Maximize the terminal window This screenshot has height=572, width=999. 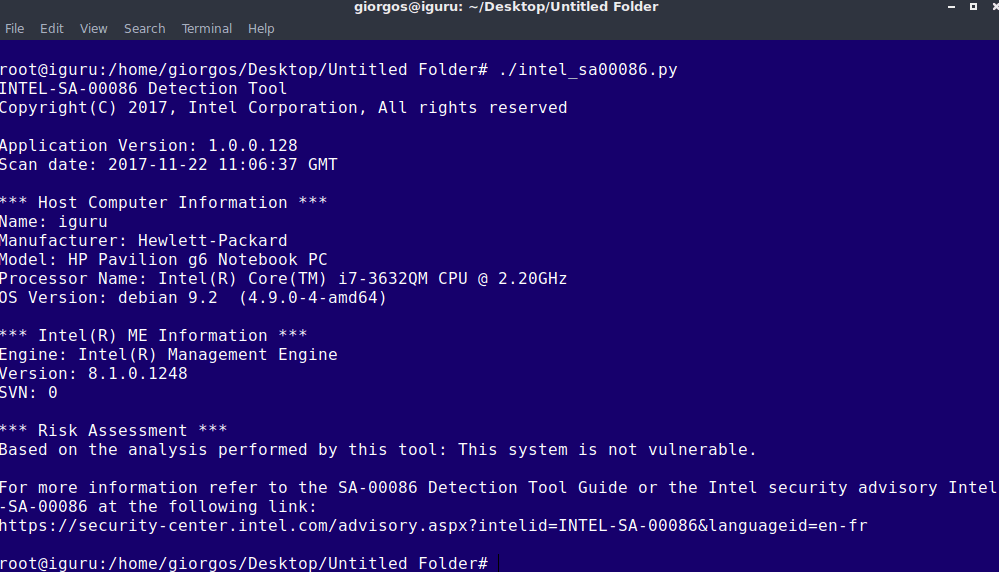[973, 6]
